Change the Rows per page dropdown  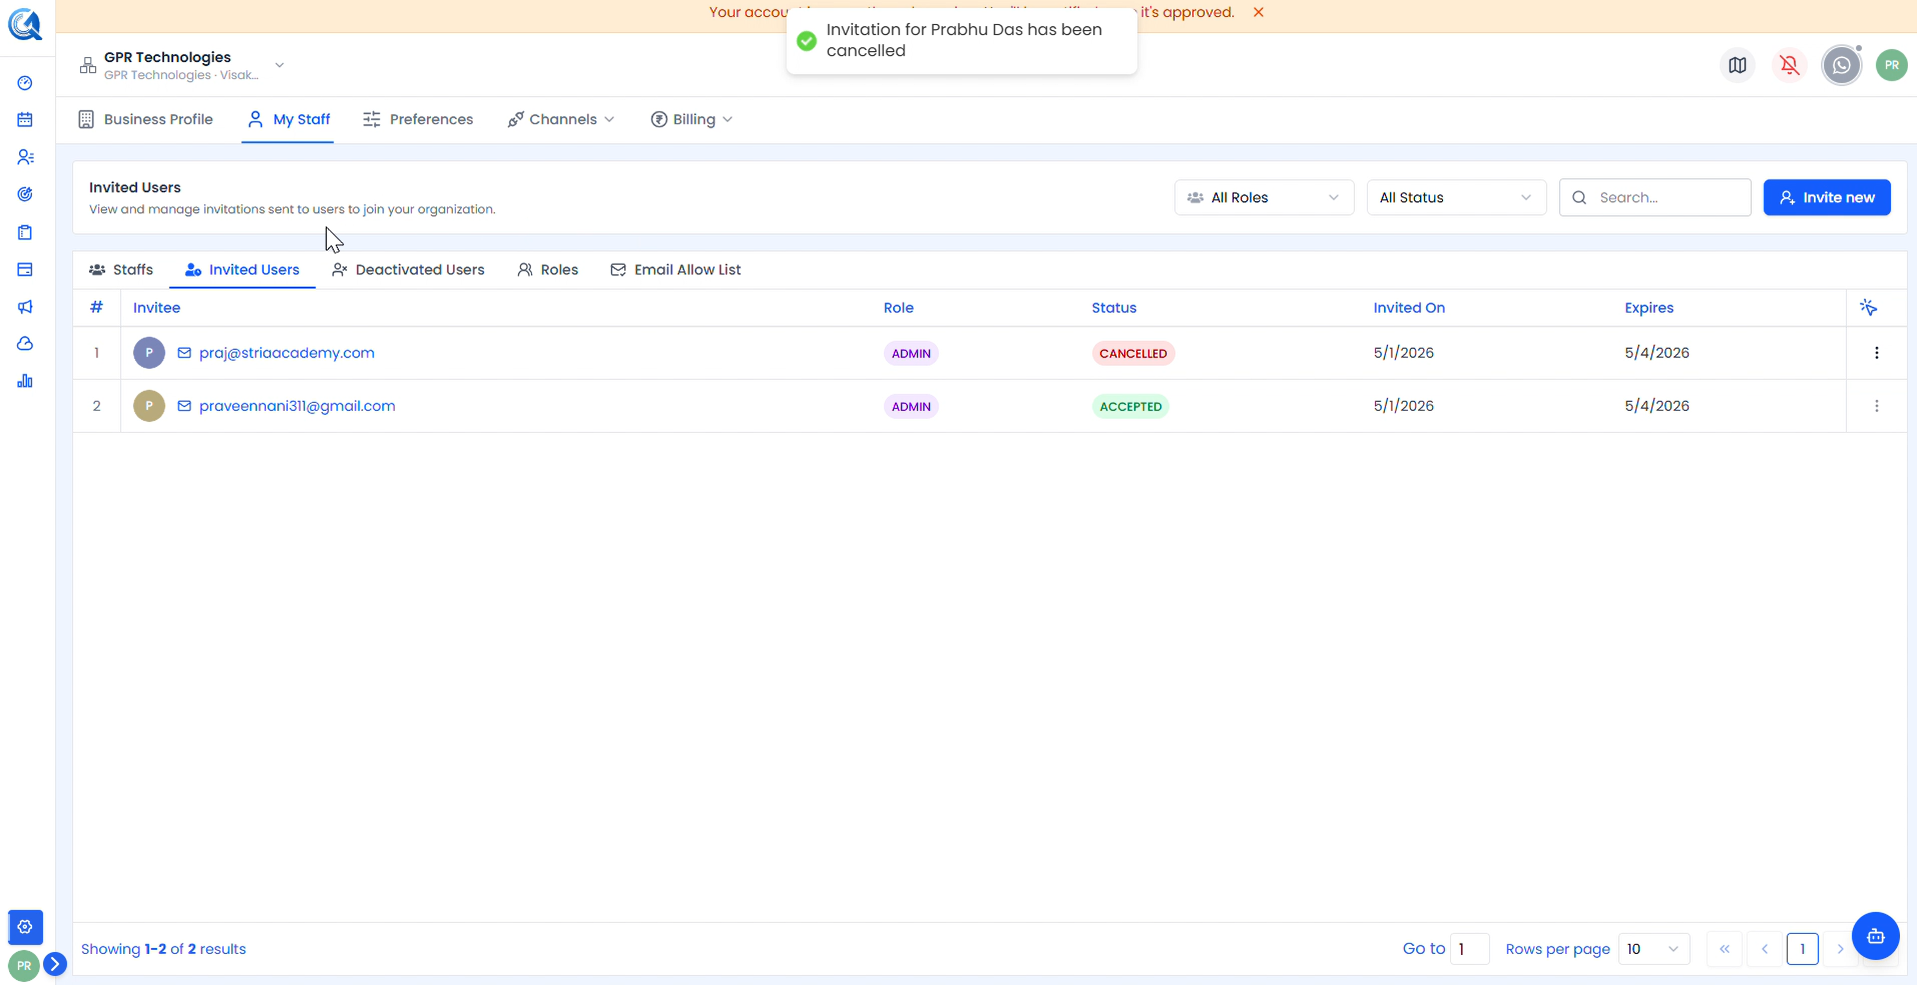tap(1654, 949)
